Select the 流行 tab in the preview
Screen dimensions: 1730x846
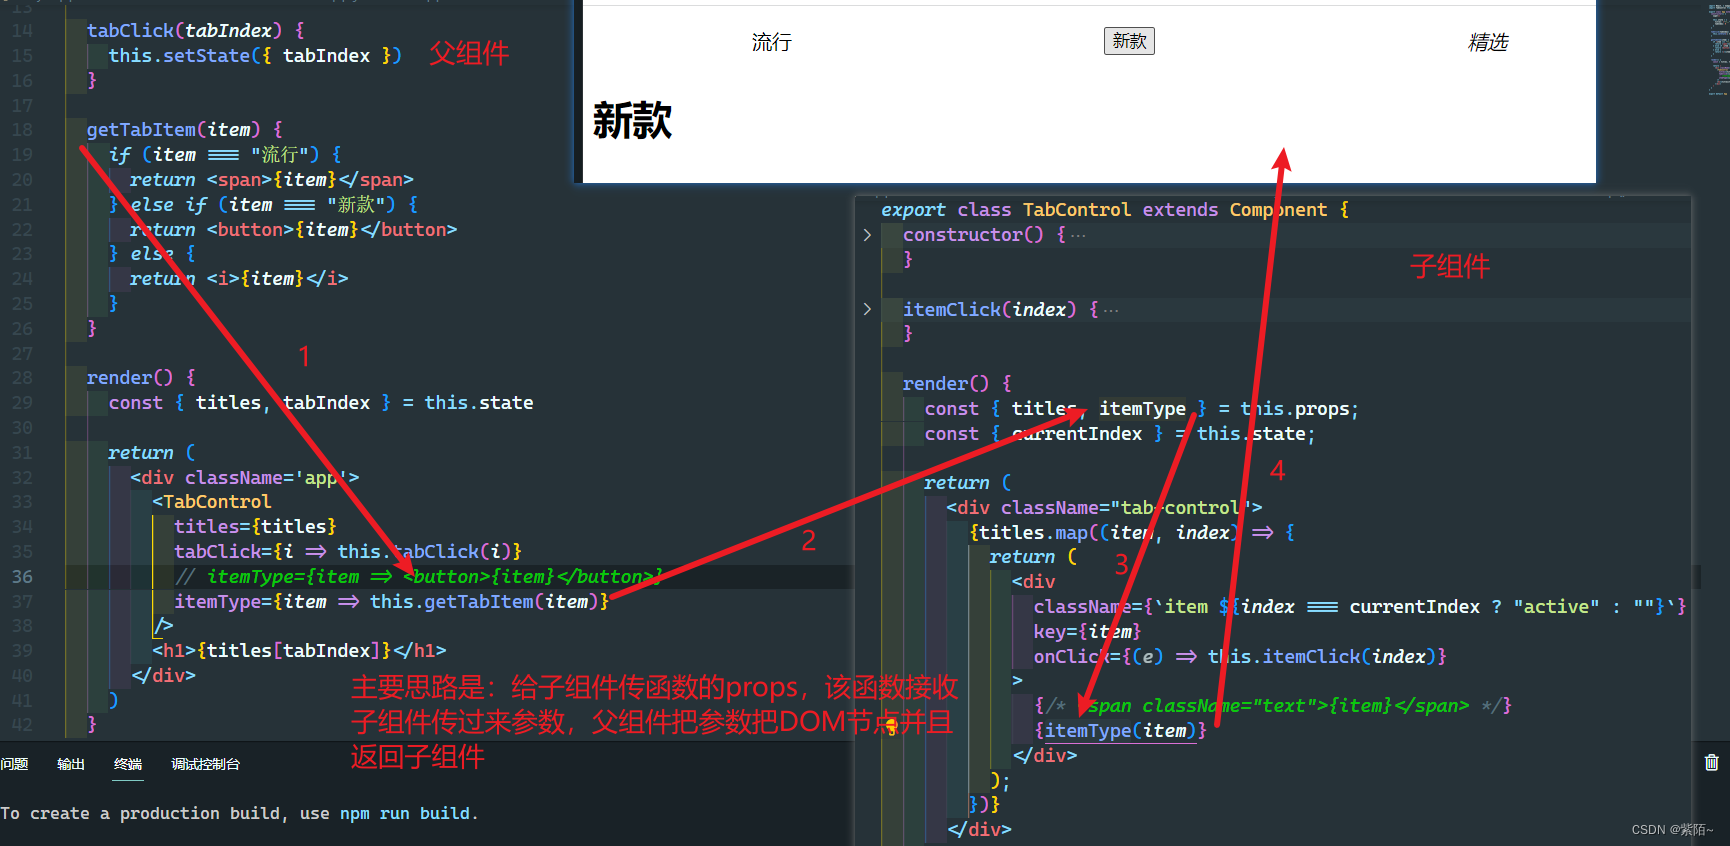point(771,42)
